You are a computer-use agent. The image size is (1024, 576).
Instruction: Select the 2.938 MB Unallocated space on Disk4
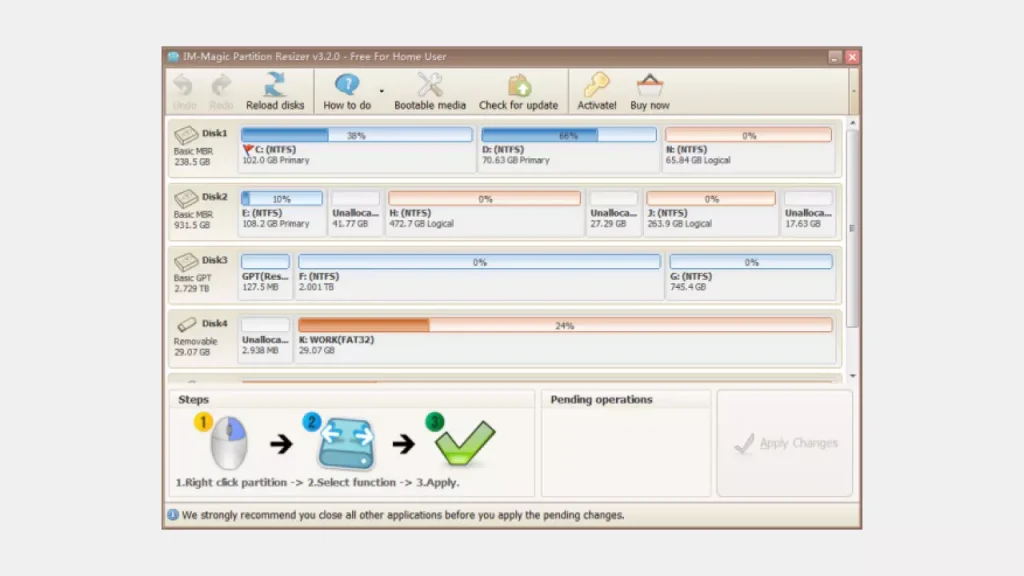(x=265, y=338)
